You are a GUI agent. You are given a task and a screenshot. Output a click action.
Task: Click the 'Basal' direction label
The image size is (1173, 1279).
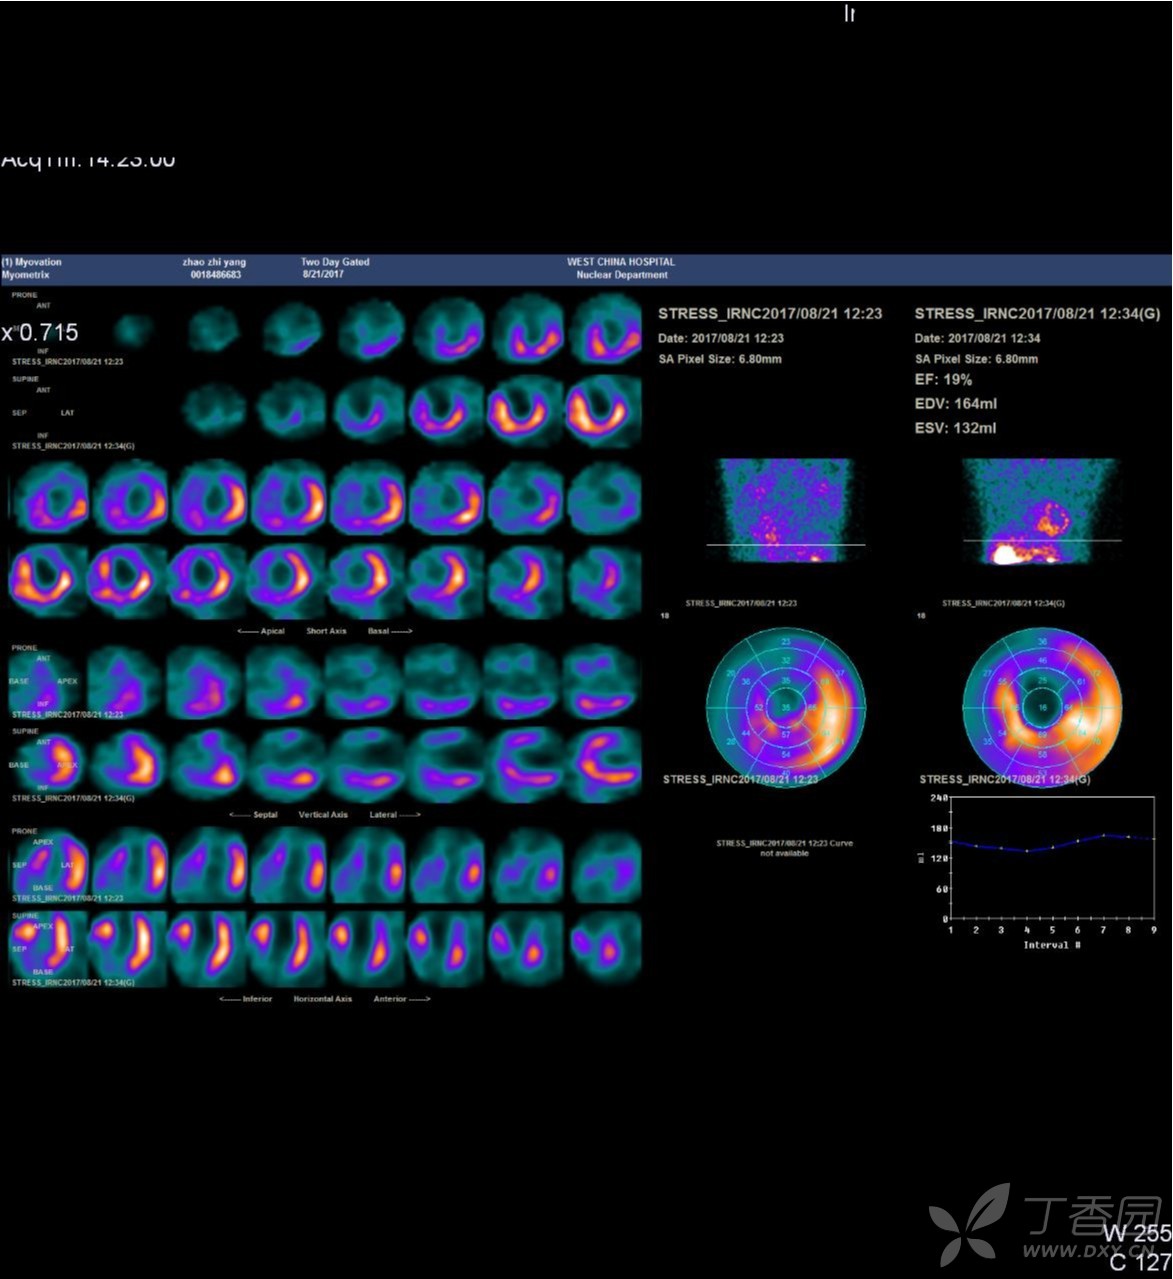(x=378, y=631)
